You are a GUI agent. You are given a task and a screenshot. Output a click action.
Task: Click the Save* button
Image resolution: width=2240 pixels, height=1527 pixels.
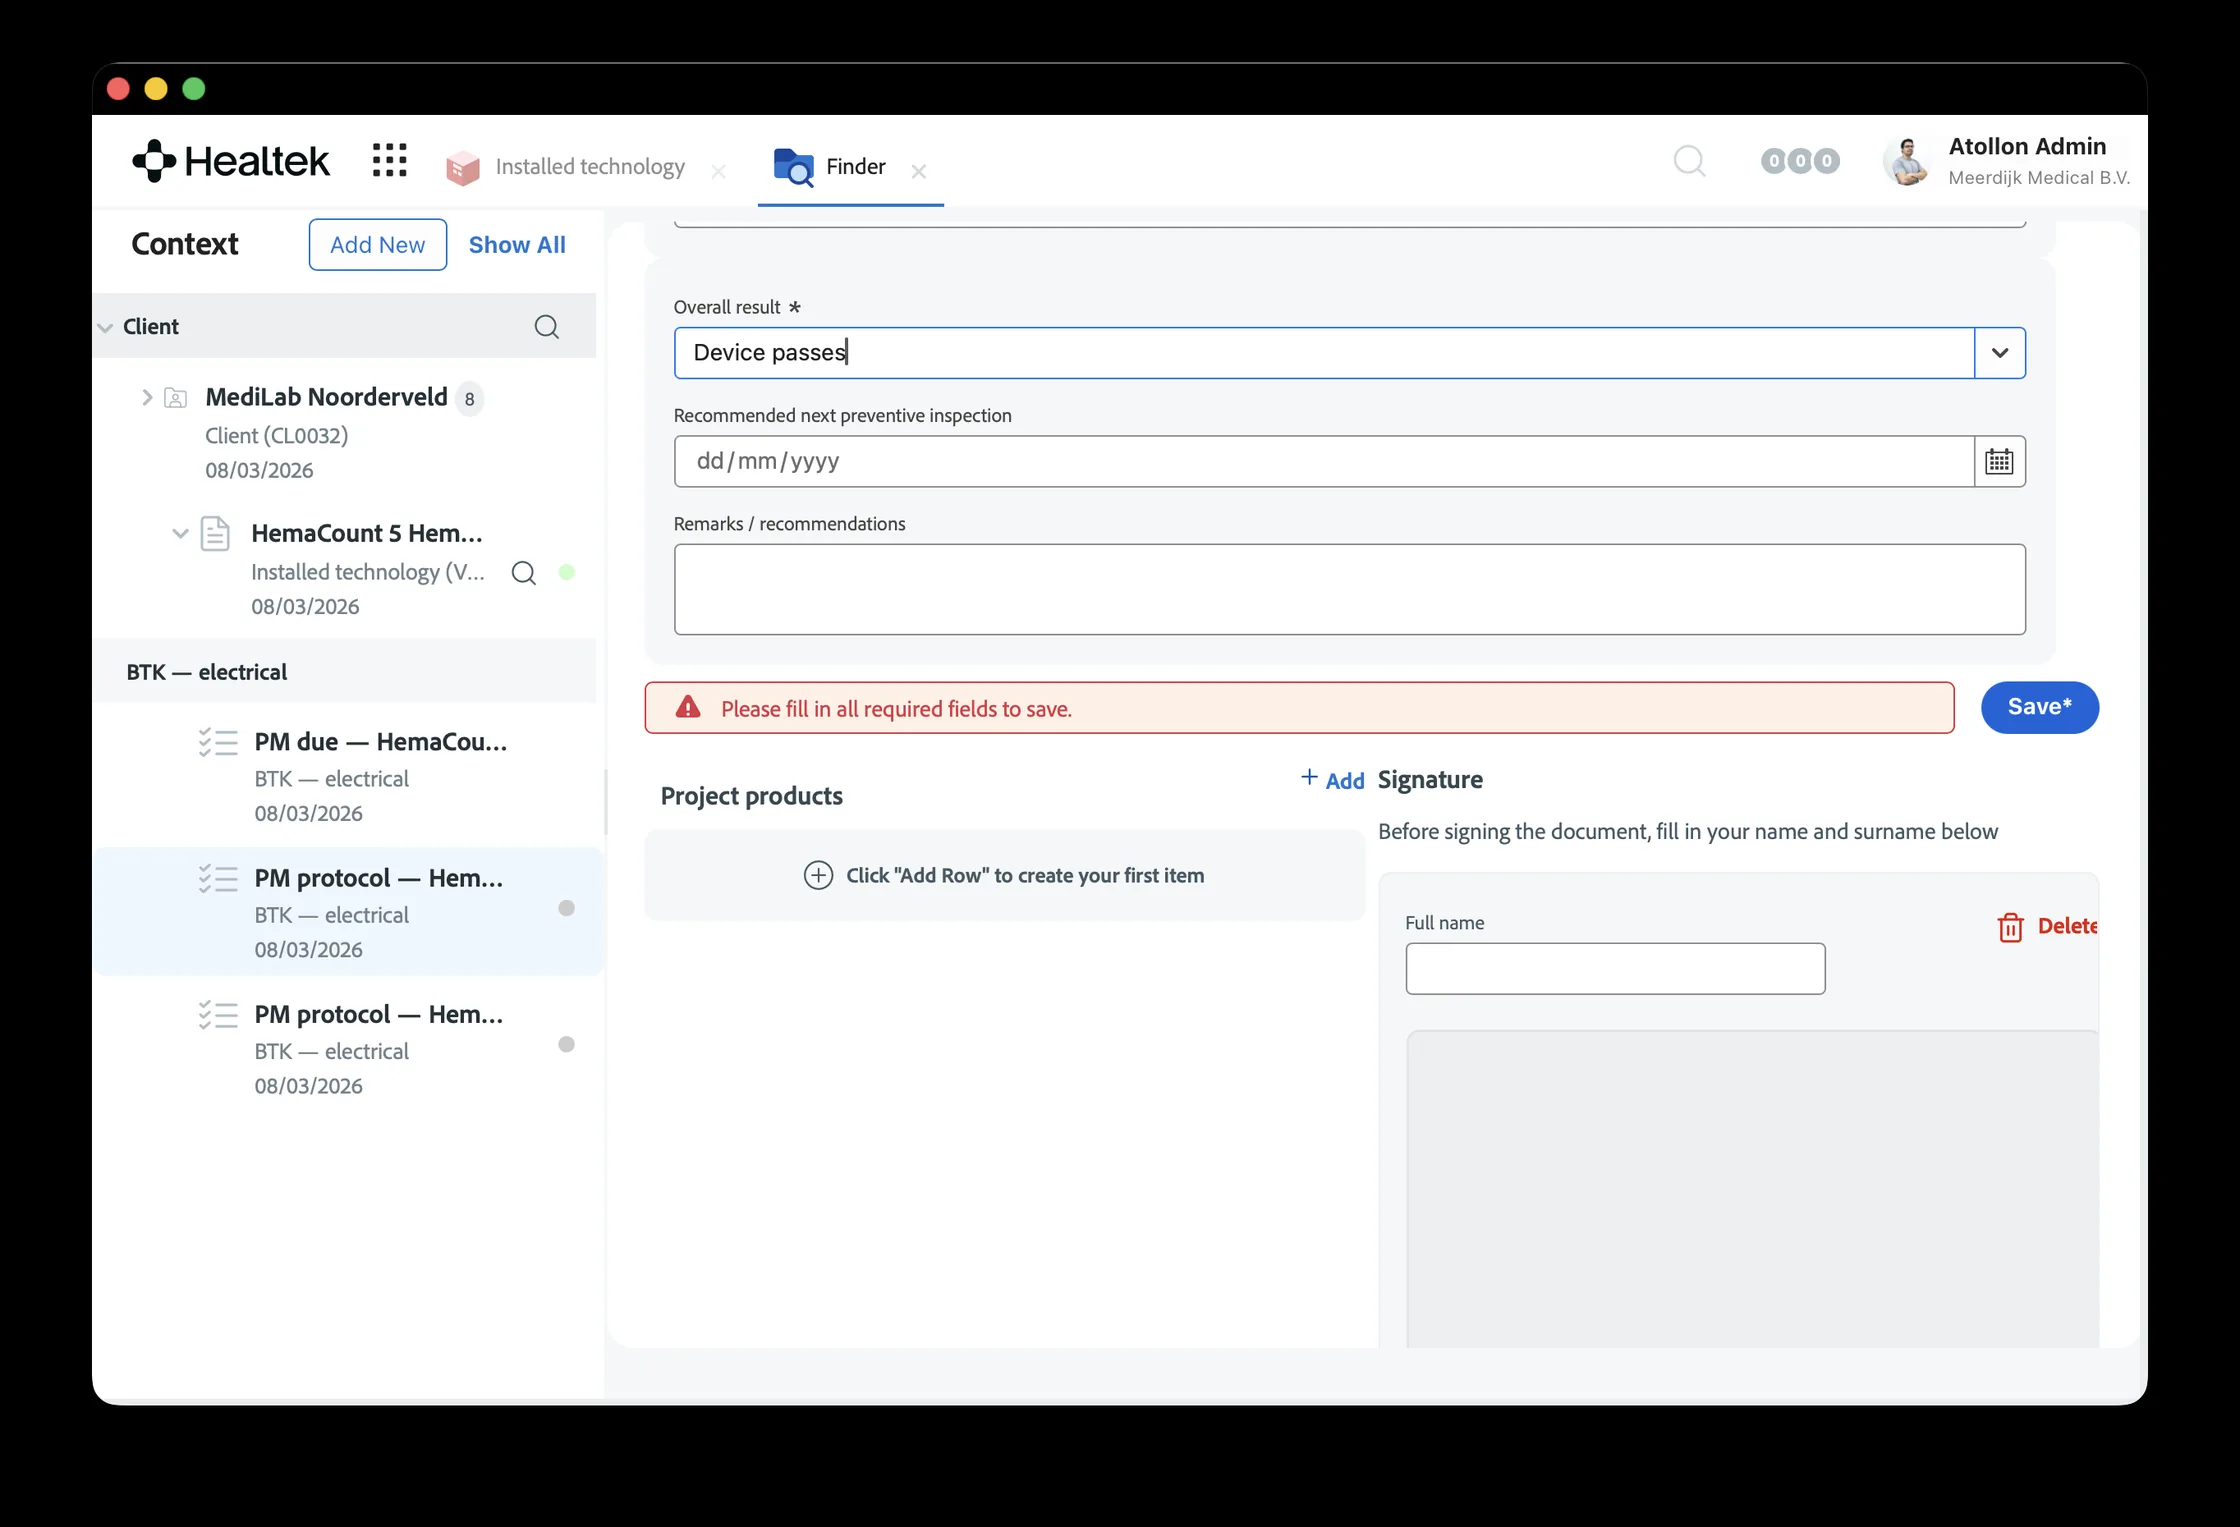tap(2039, 708)
